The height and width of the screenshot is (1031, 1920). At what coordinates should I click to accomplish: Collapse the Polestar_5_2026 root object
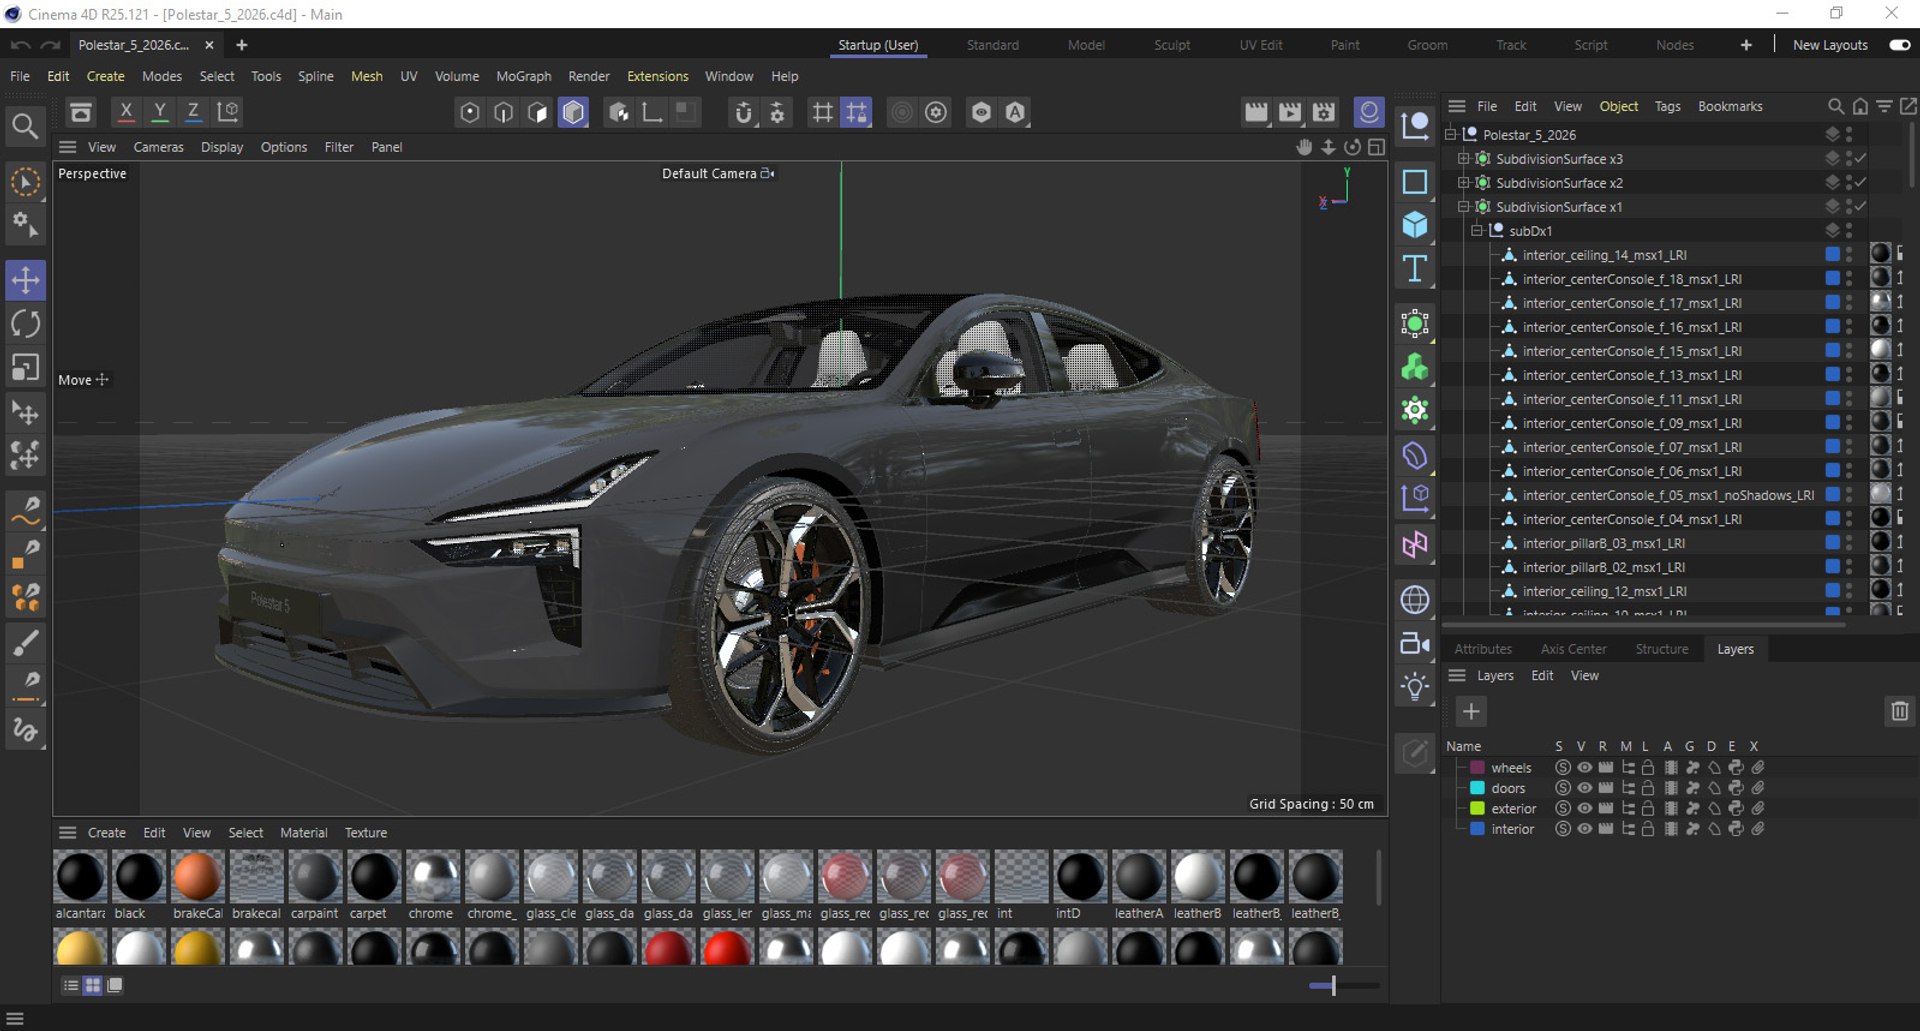[1450, 134]
